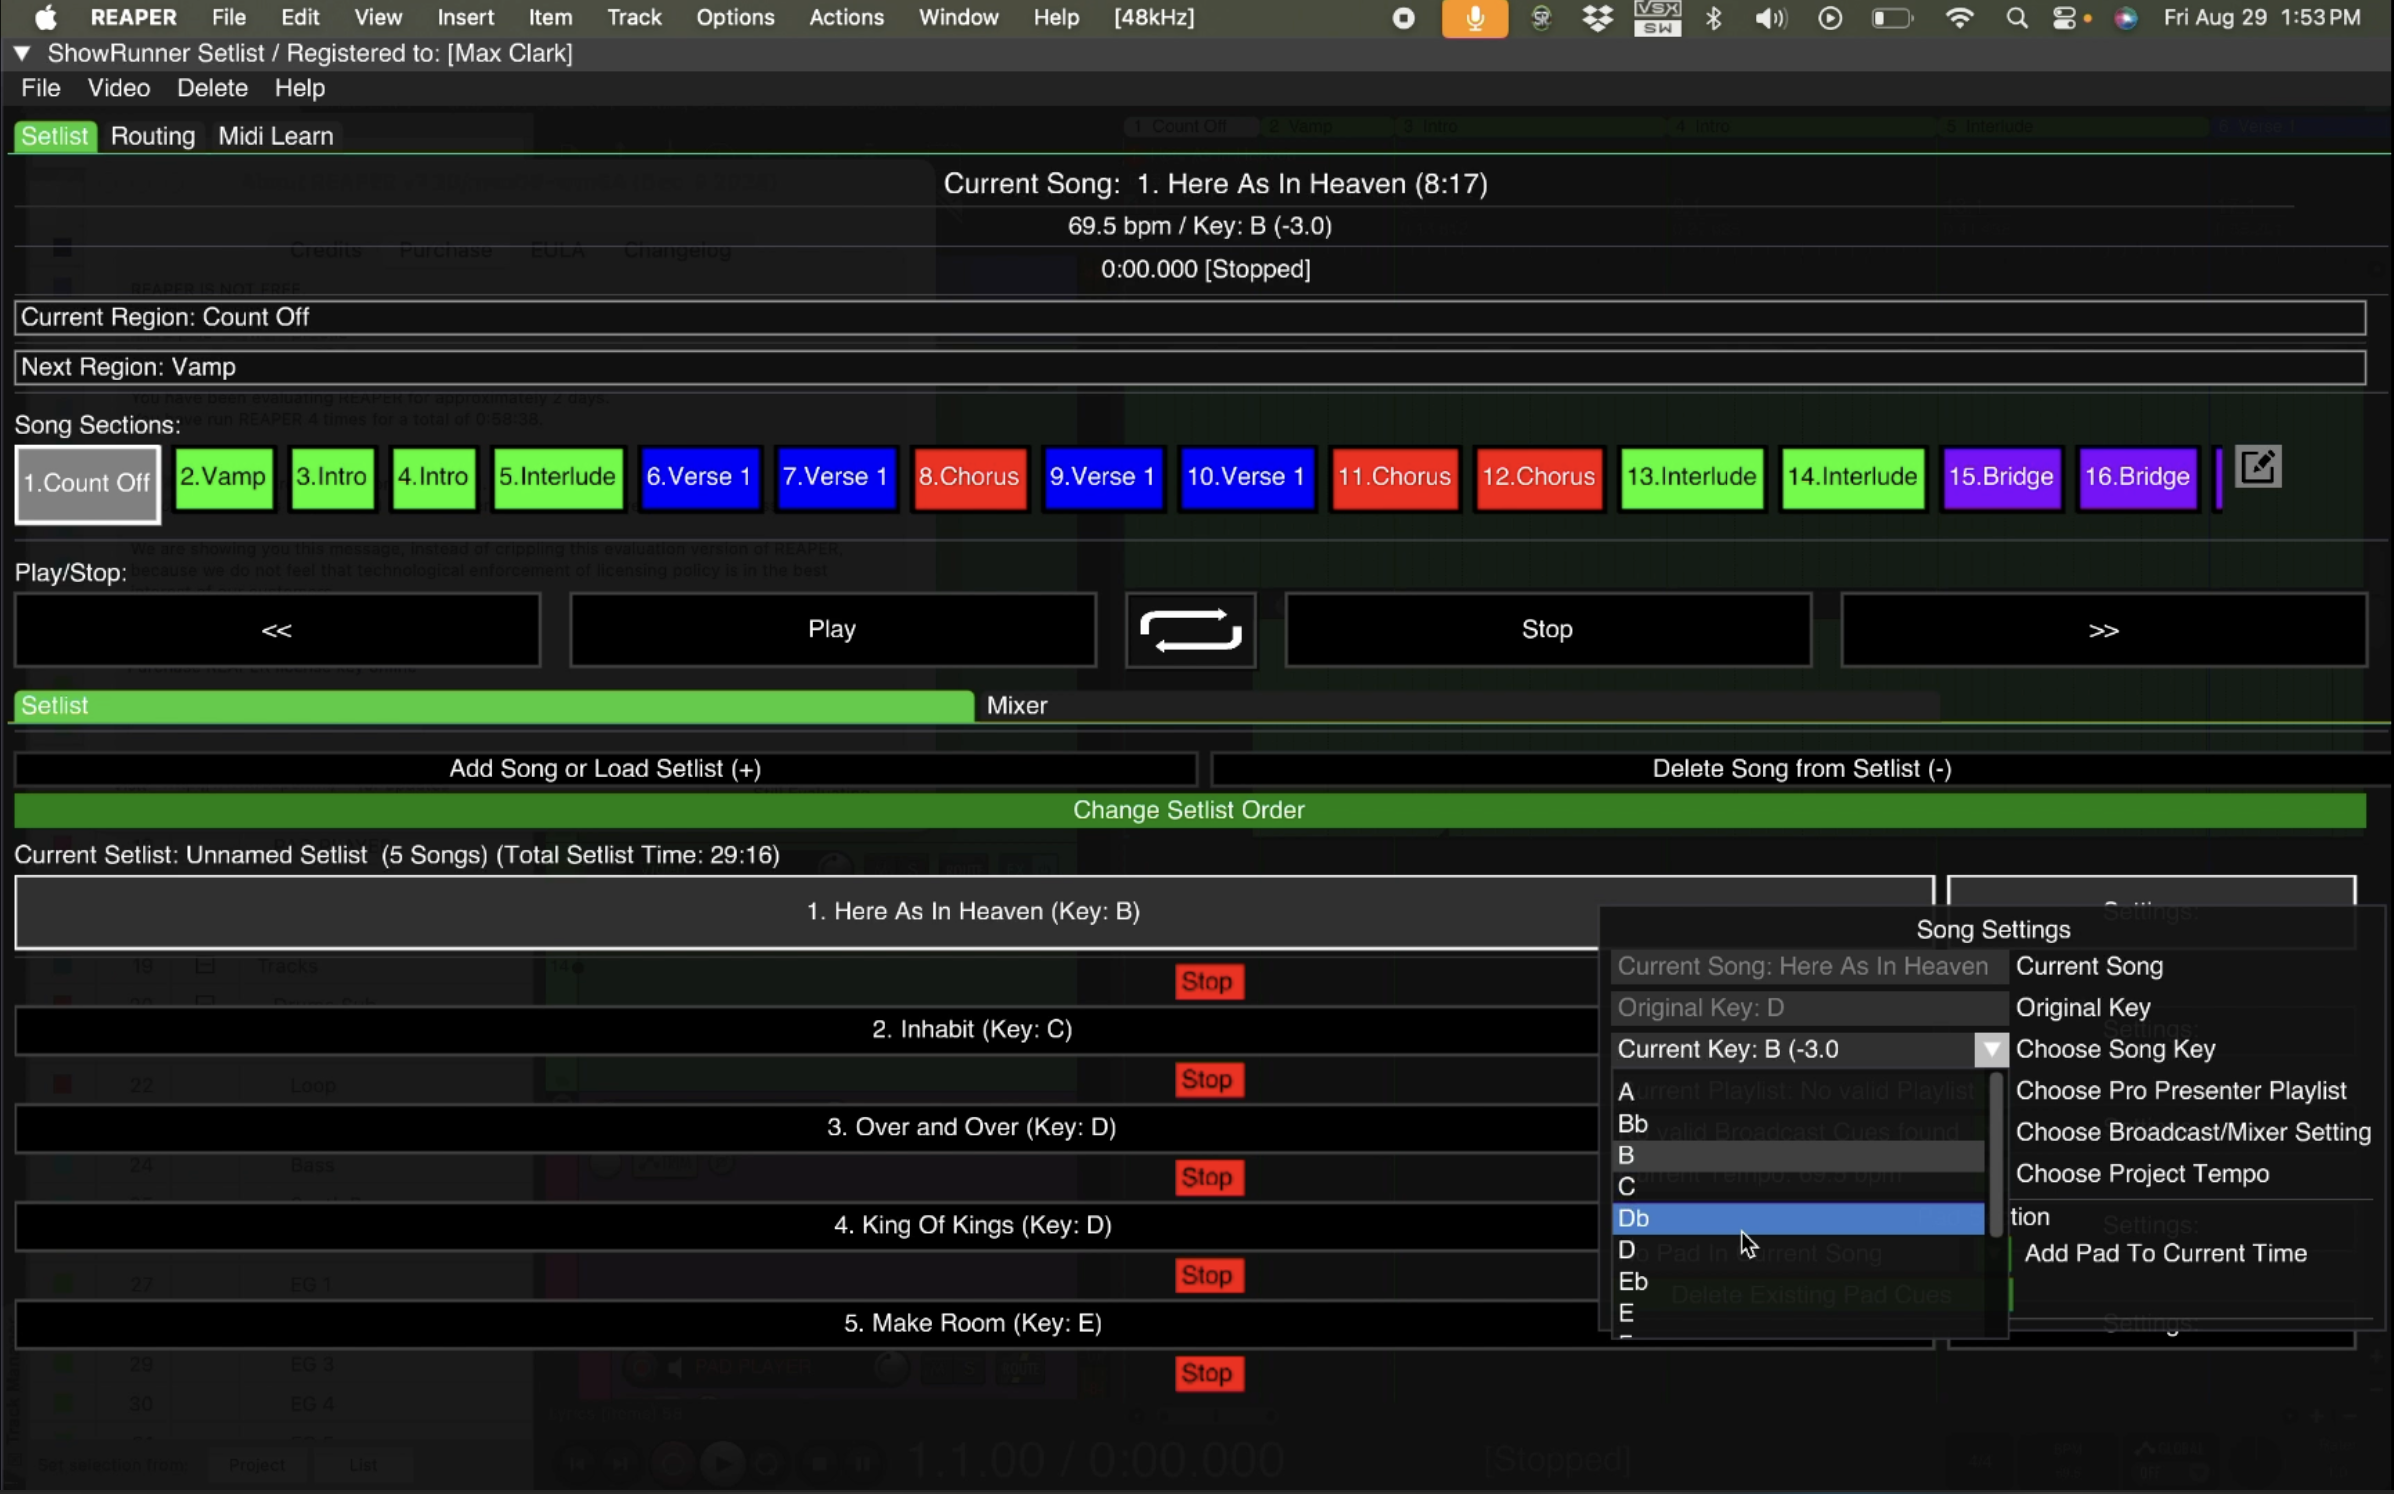Screen dimensions: 2394x1494
Task: Click the << previous song control
Action: coord(277,629)
